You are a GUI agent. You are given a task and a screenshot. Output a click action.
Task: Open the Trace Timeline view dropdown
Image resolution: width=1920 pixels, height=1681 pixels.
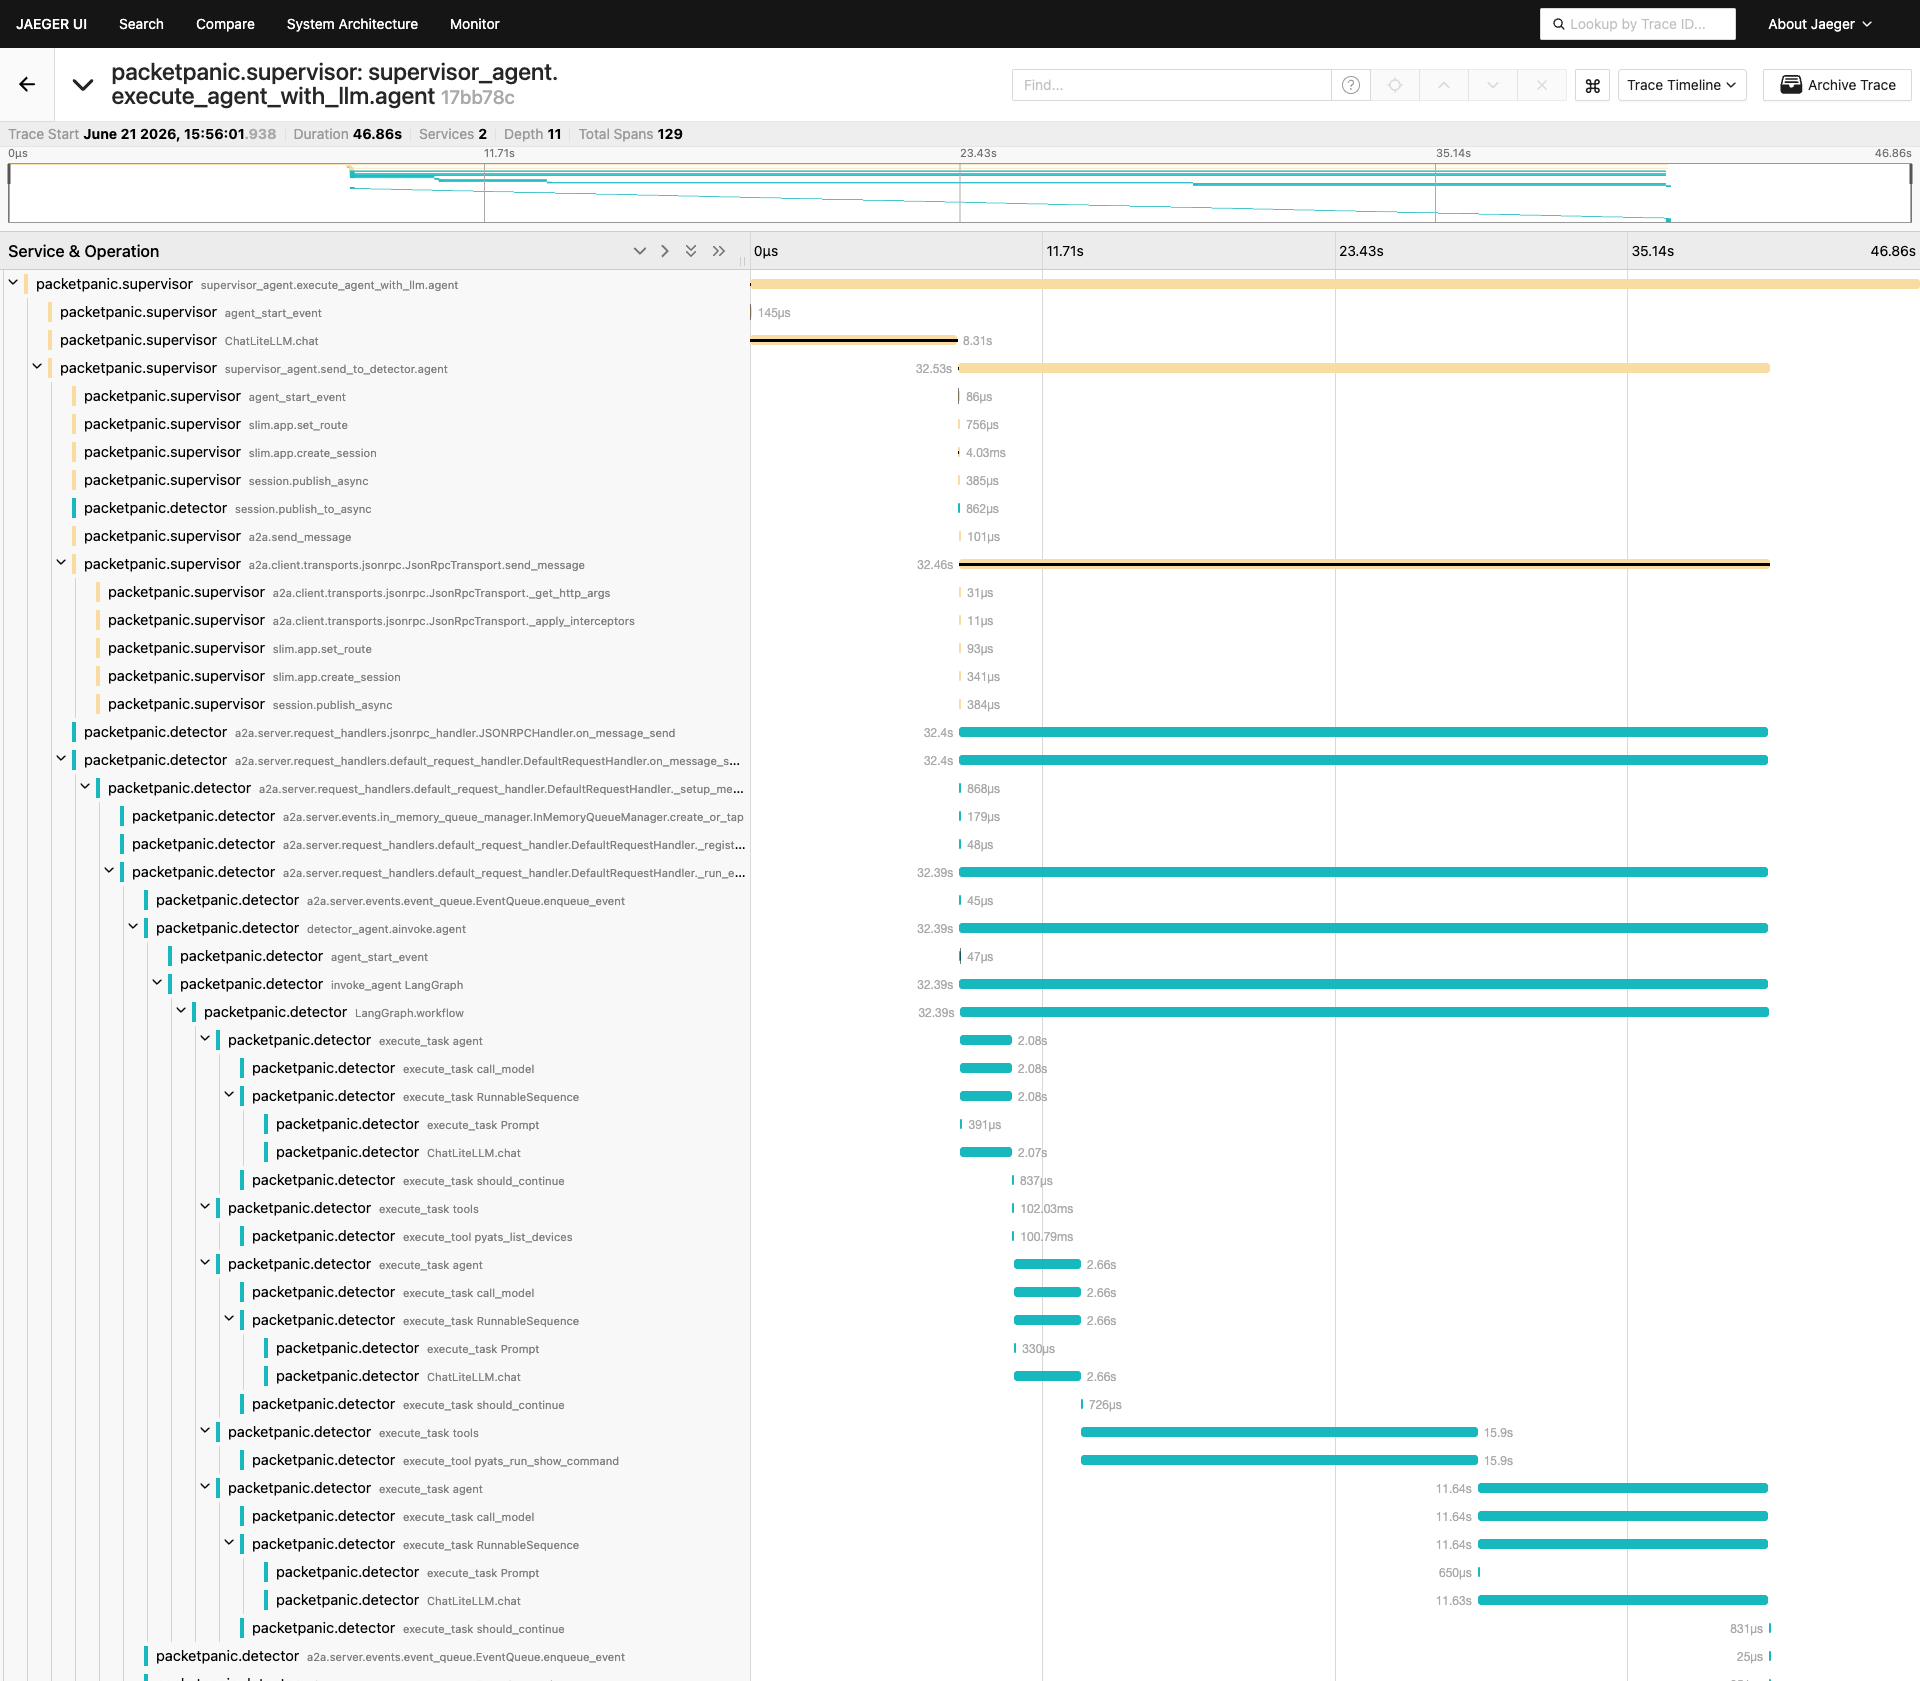1682,85
